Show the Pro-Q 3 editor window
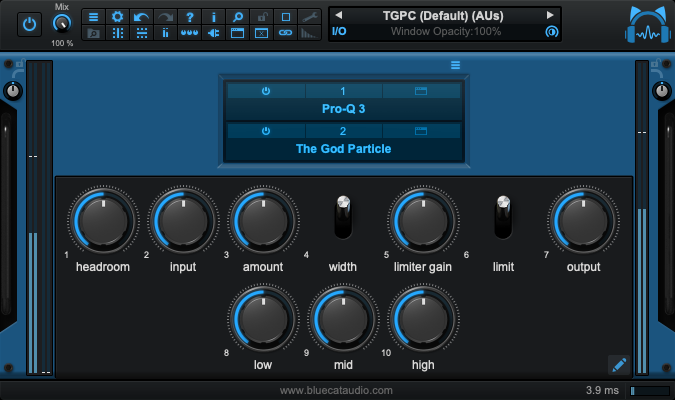 click(x=421, y=91)
